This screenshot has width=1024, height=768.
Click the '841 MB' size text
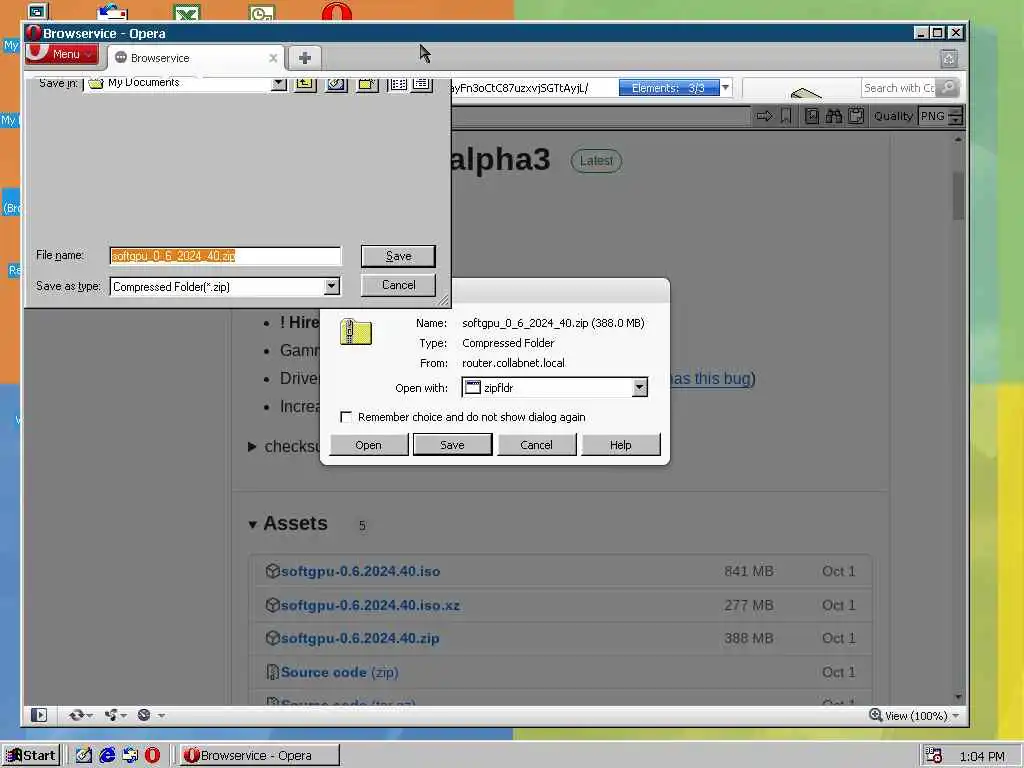[x=748, y=571]
